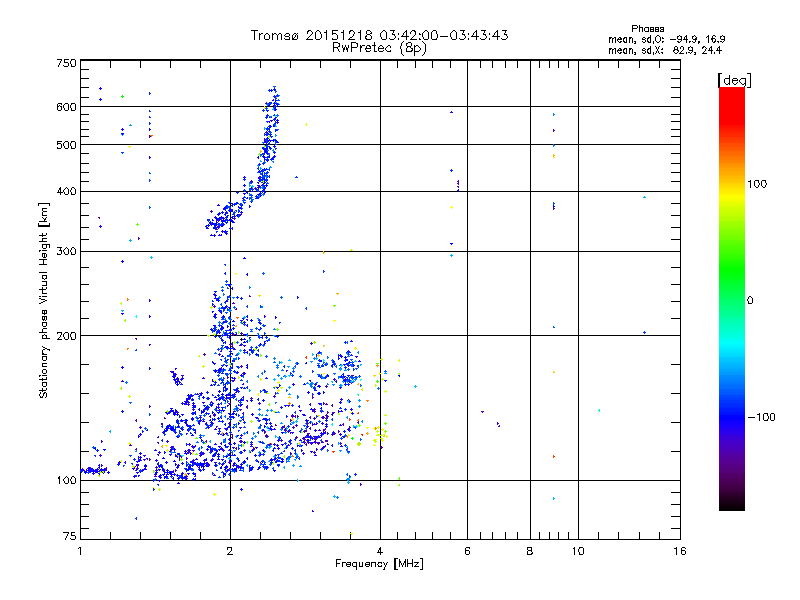Click the "500" height axis tick label
Viewport: 800px width, 600px height.
pyautogui.click(x=66, y=145)
